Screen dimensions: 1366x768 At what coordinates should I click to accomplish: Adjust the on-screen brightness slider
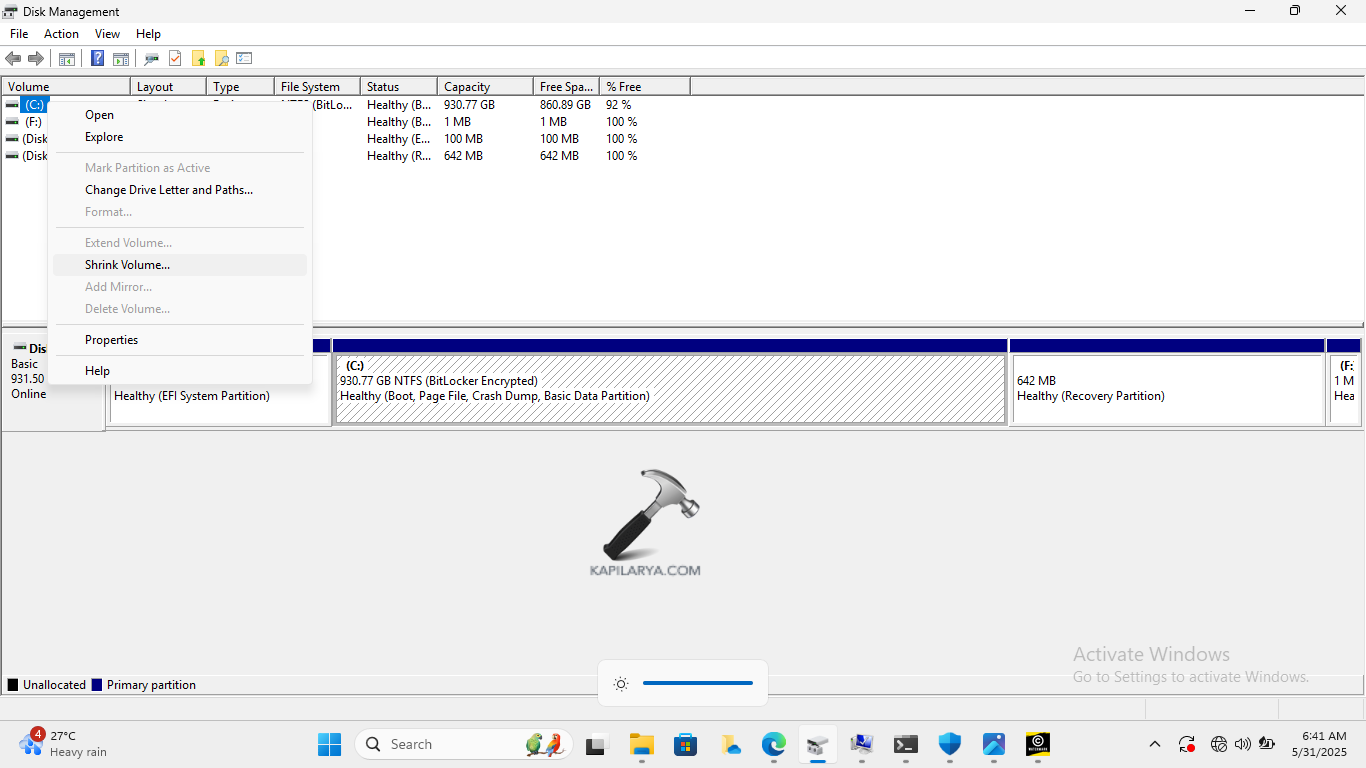click(x=698, y=683)
